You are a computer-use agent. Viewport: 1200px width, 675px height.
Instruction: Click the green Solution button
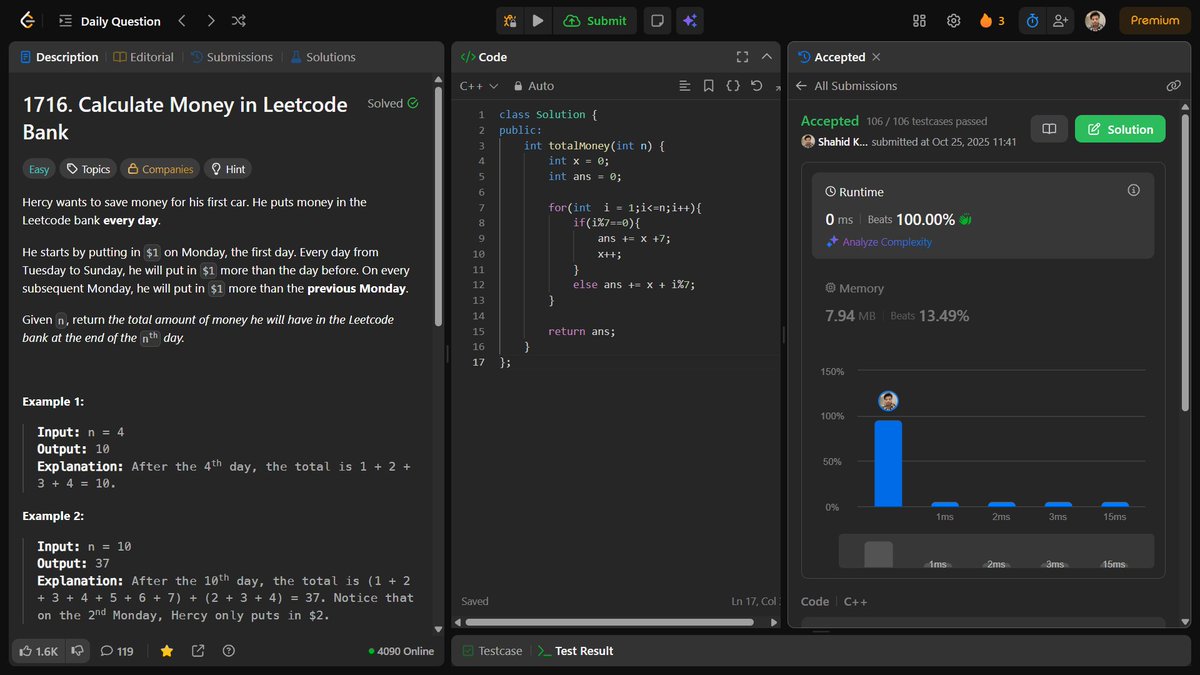coord(1120,129)
